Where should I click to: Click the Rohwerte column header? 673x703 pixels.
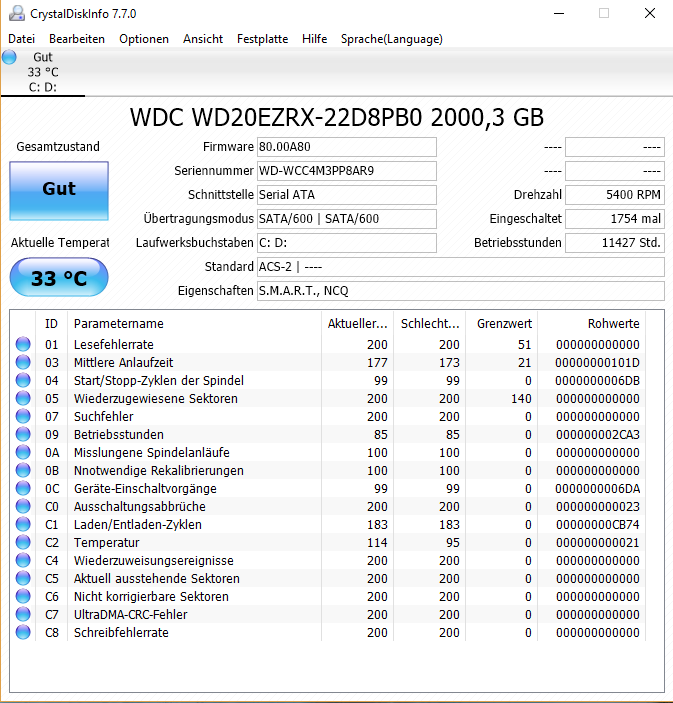pyautogui.click(x=591, y=324)
